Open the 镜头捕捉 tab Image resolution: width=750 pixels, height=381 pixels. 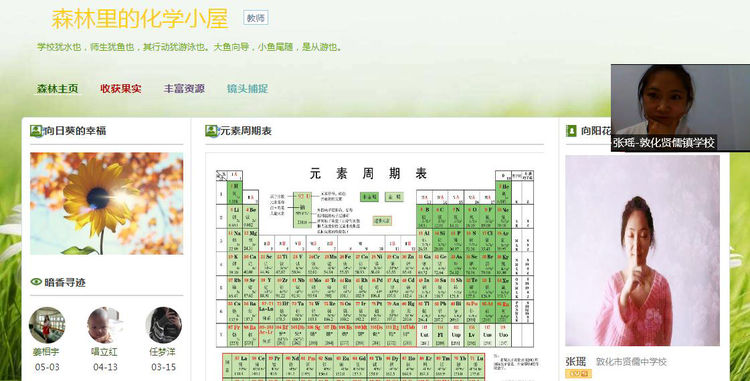pos(247,89)
